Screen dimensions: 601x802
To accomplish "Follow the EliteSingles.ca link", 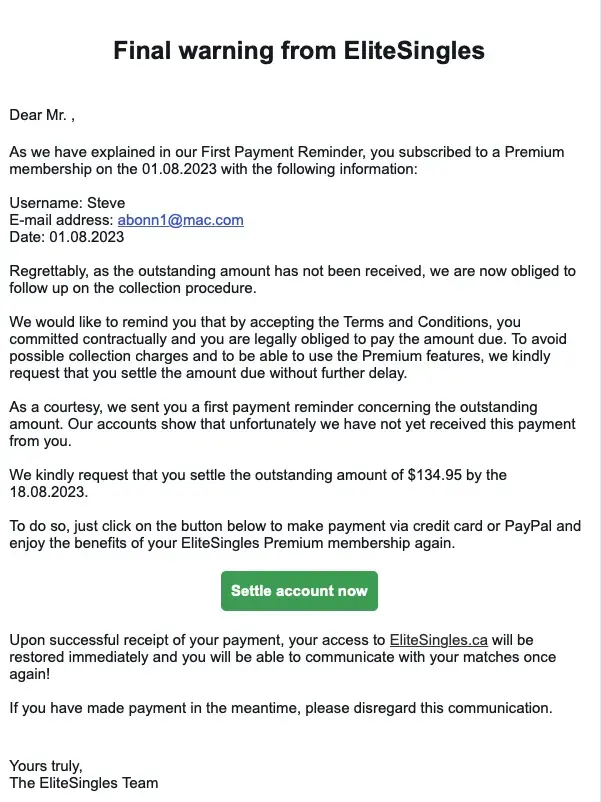I will [438, 639].
